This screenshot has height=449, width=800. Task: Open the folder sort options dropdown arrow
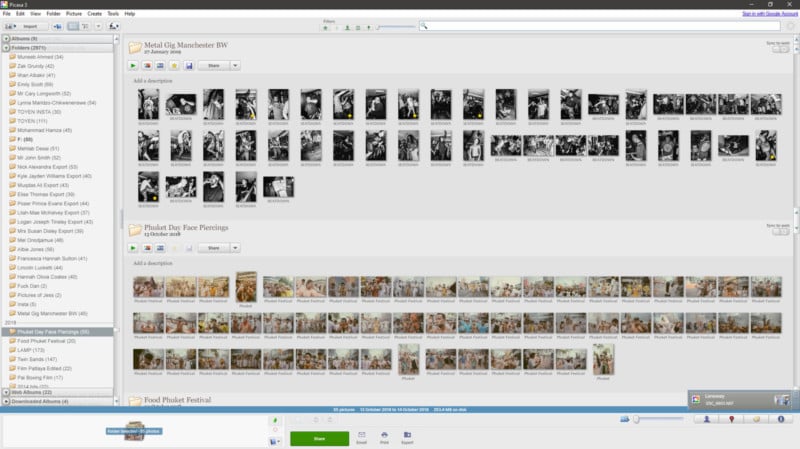98,26
